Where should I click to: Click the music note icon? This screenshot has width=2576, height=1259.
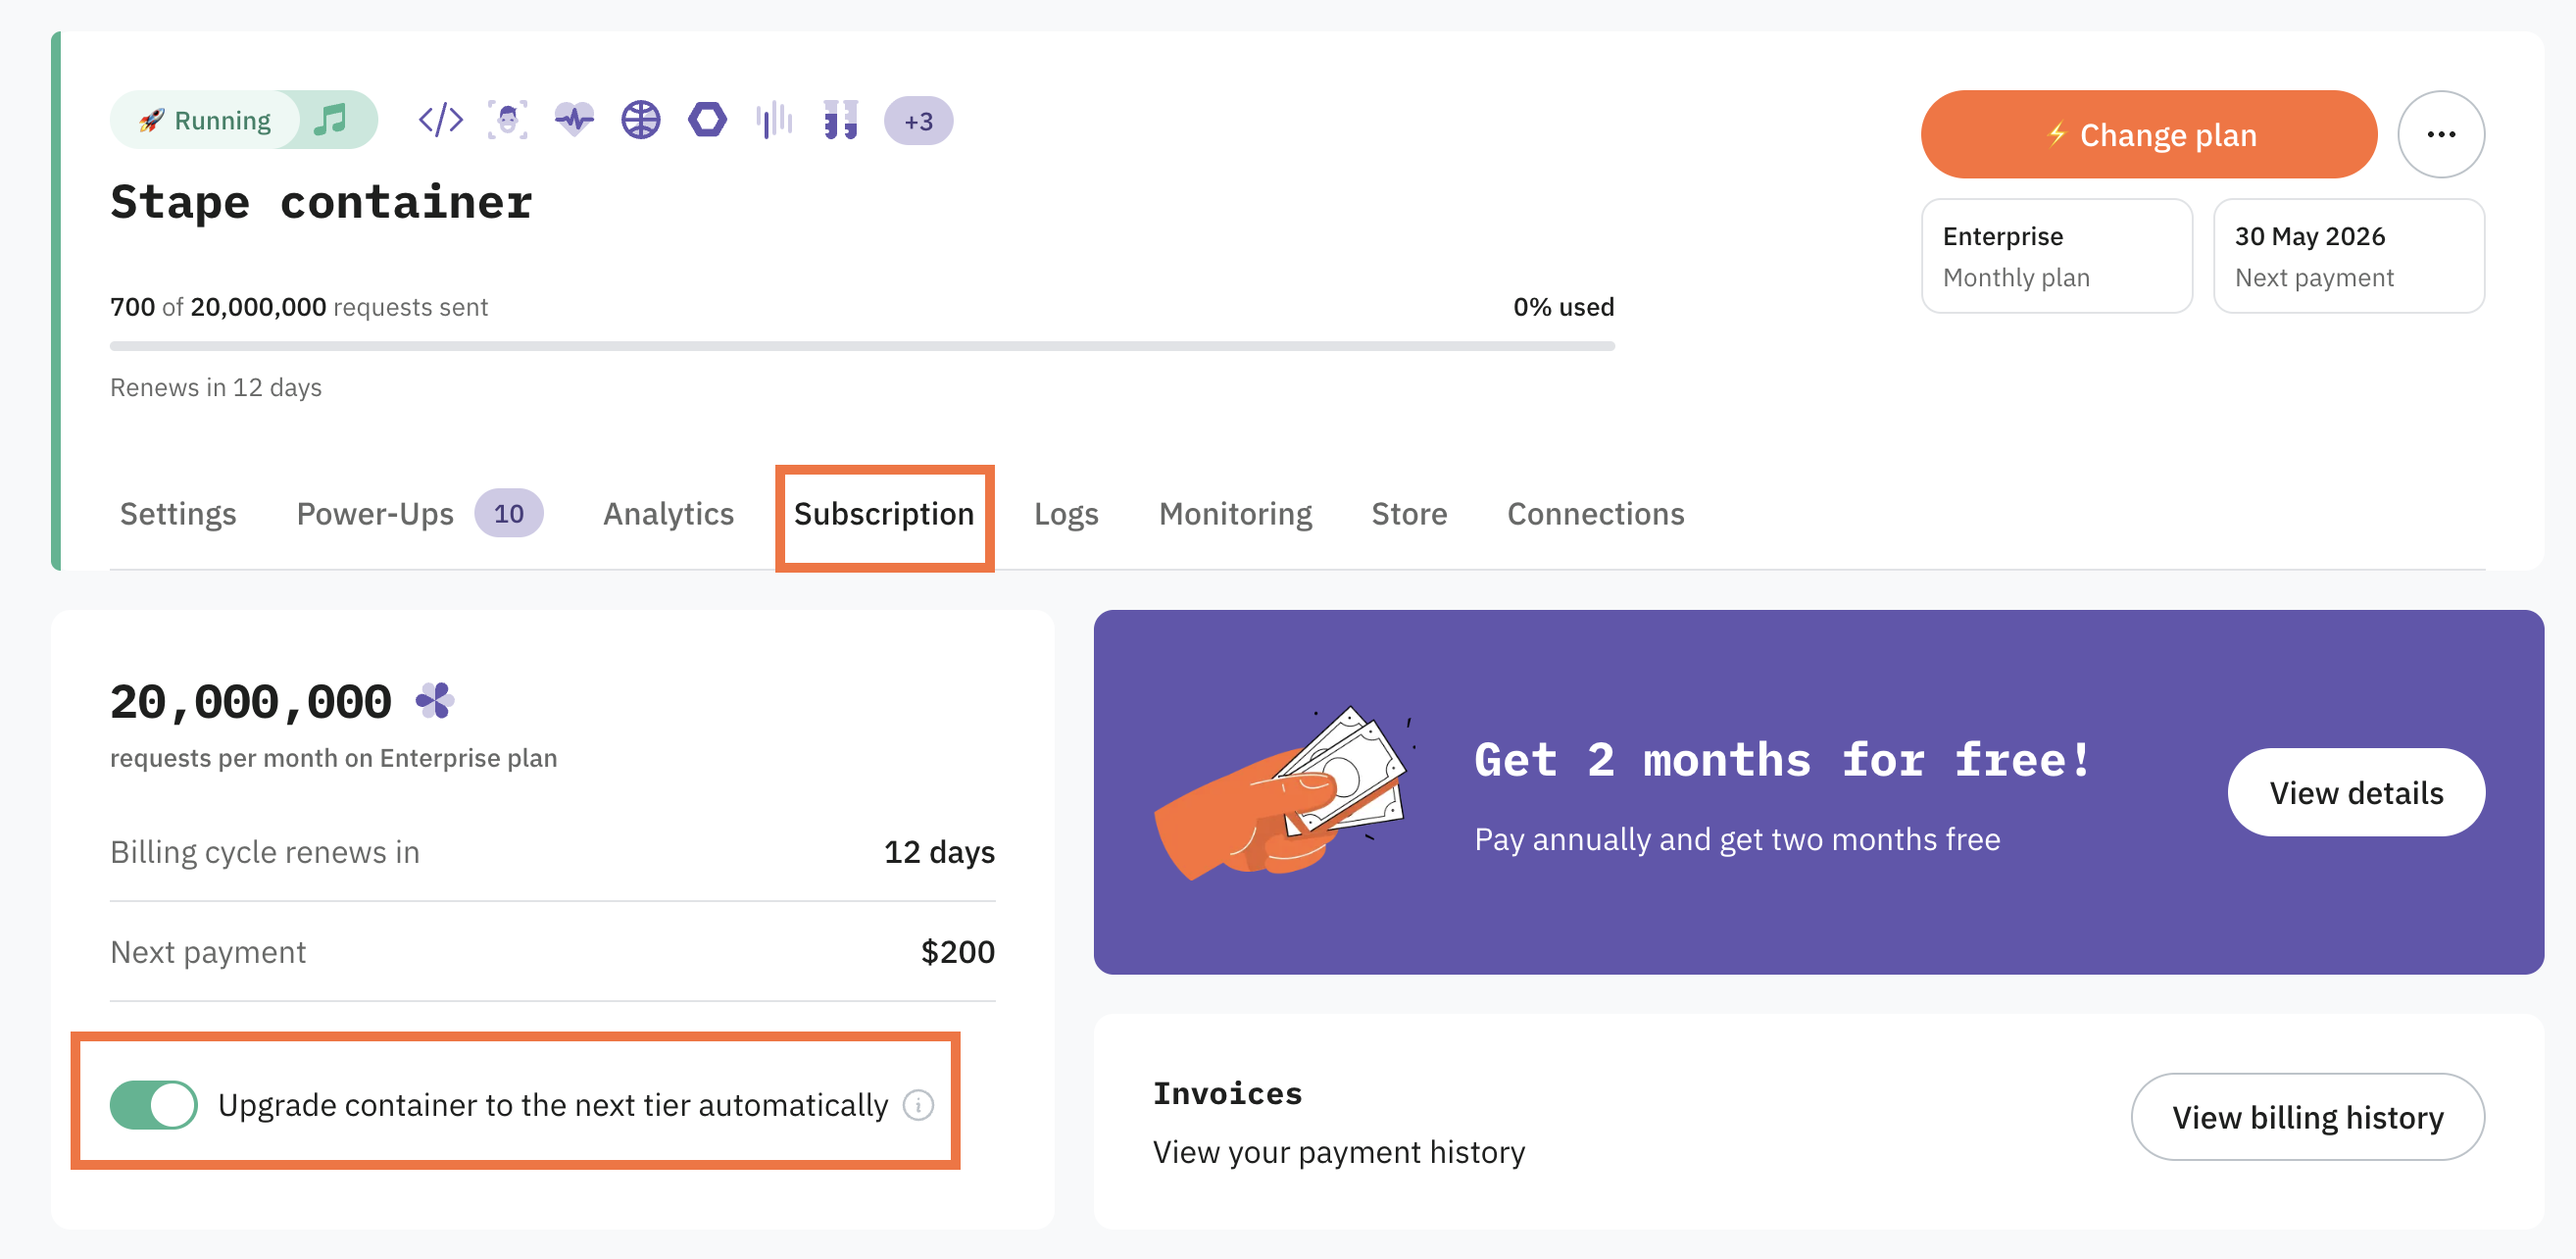pos(330,120)
